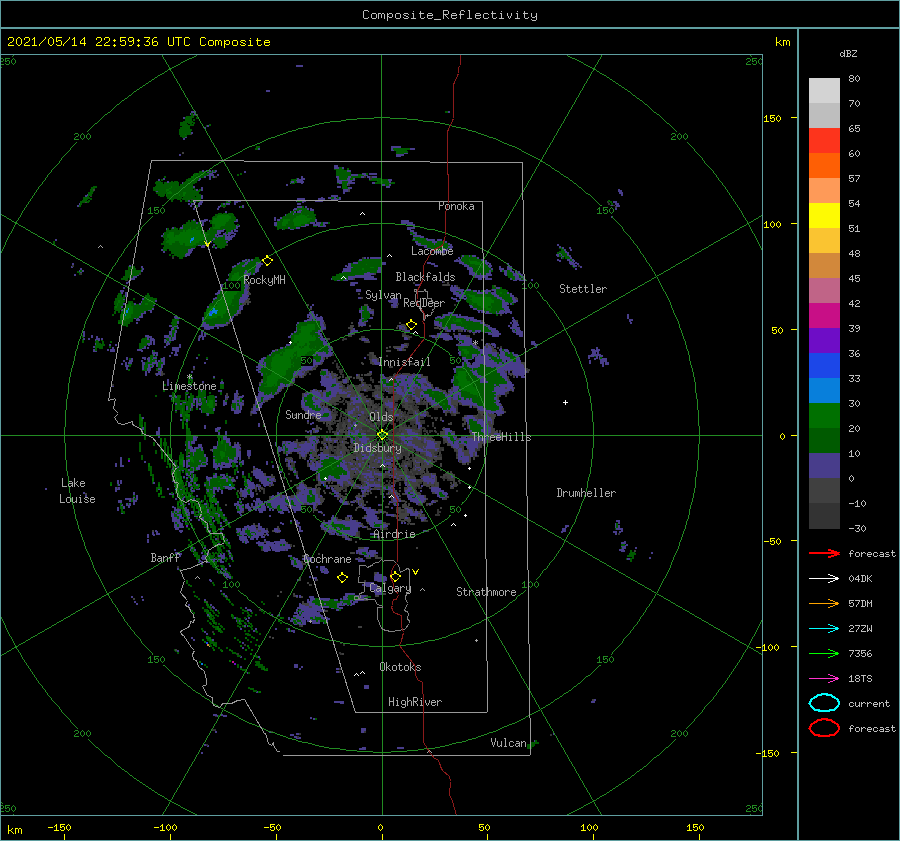Click the Limestone label
900x841 pixels.
[x=189, y=386]
